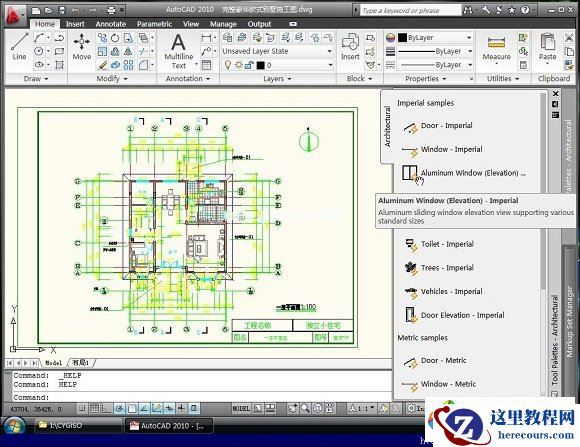
Task: Open the Model layout tab
Action: click(54, 363)
